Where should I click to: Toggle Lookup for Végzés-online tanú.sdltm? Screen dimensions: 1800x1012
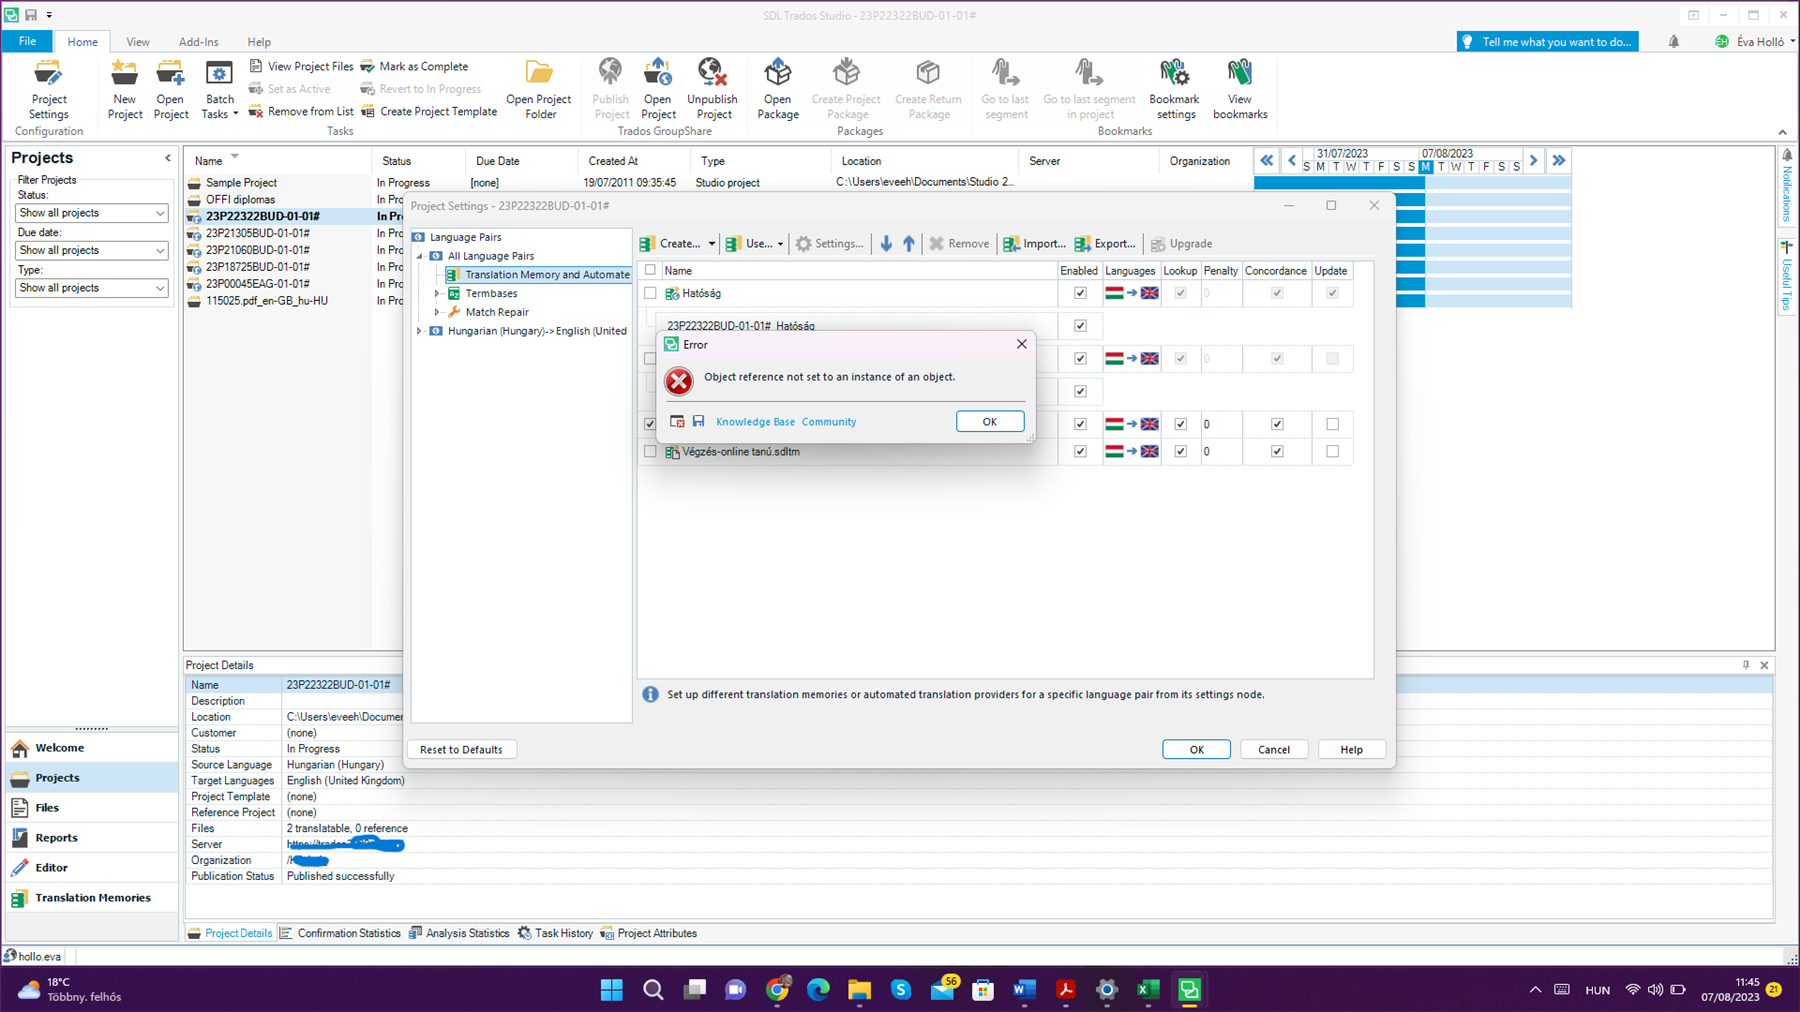[1180, 451]
